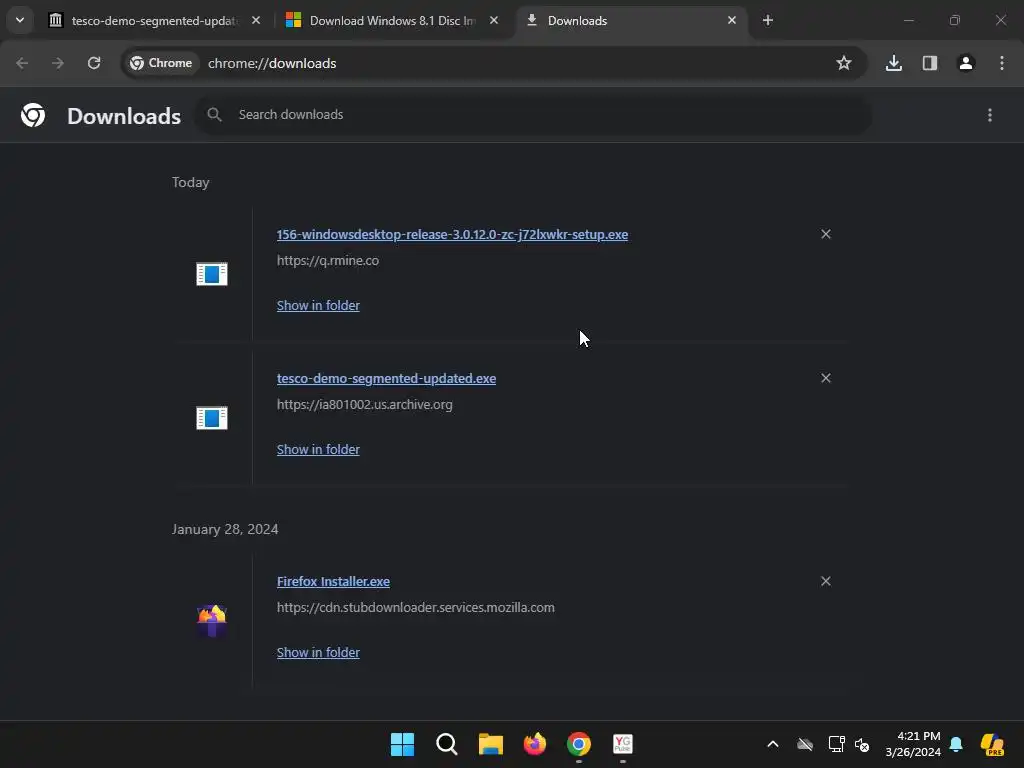Remove tesco-demo-segmented-updated.exe from list
The height and width of the screenshot is (768, 1024).
tap(825, 378)
